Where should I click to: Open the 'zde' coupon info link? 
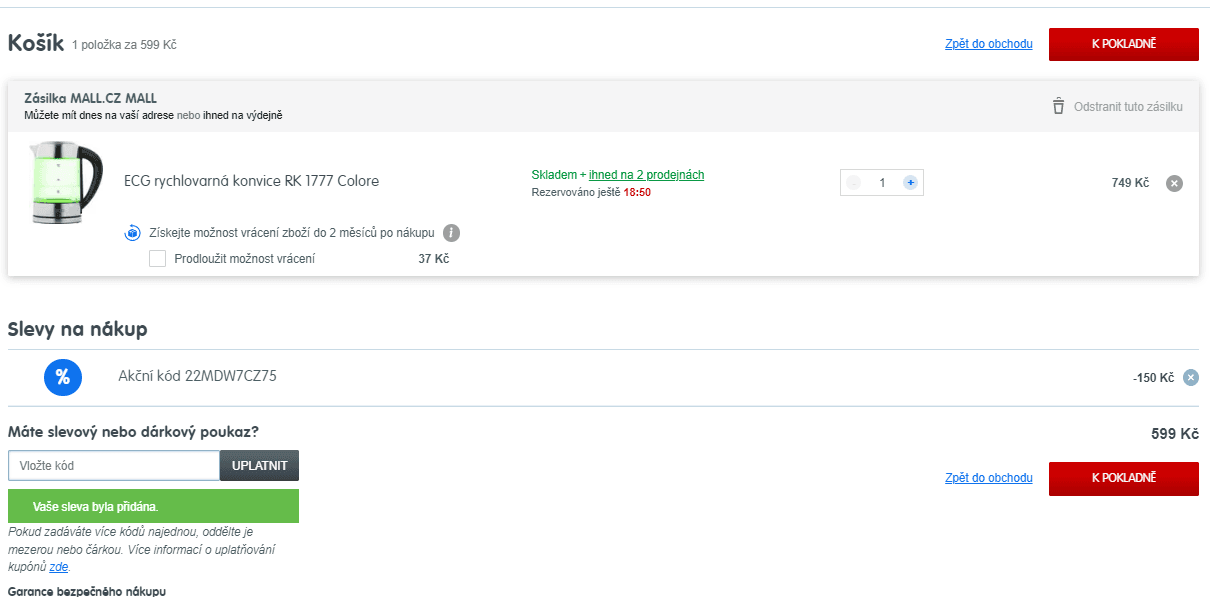coord(59,567)
